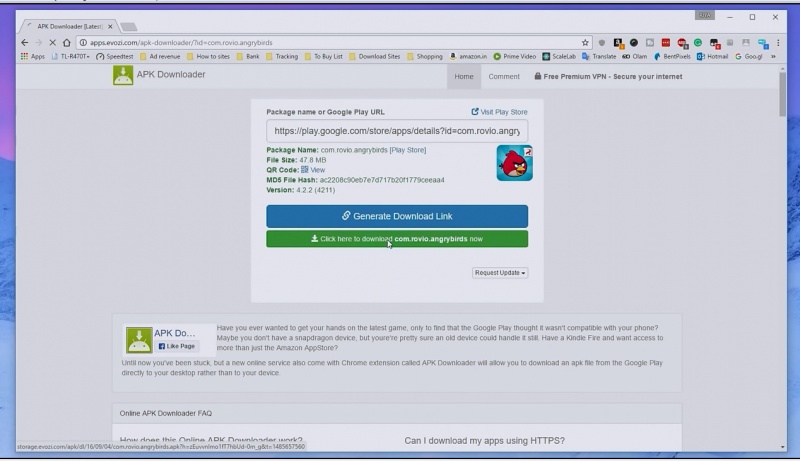
Task: Follow the Visit Play Store link
Action: pyautogui.click(x=499, y=112)
